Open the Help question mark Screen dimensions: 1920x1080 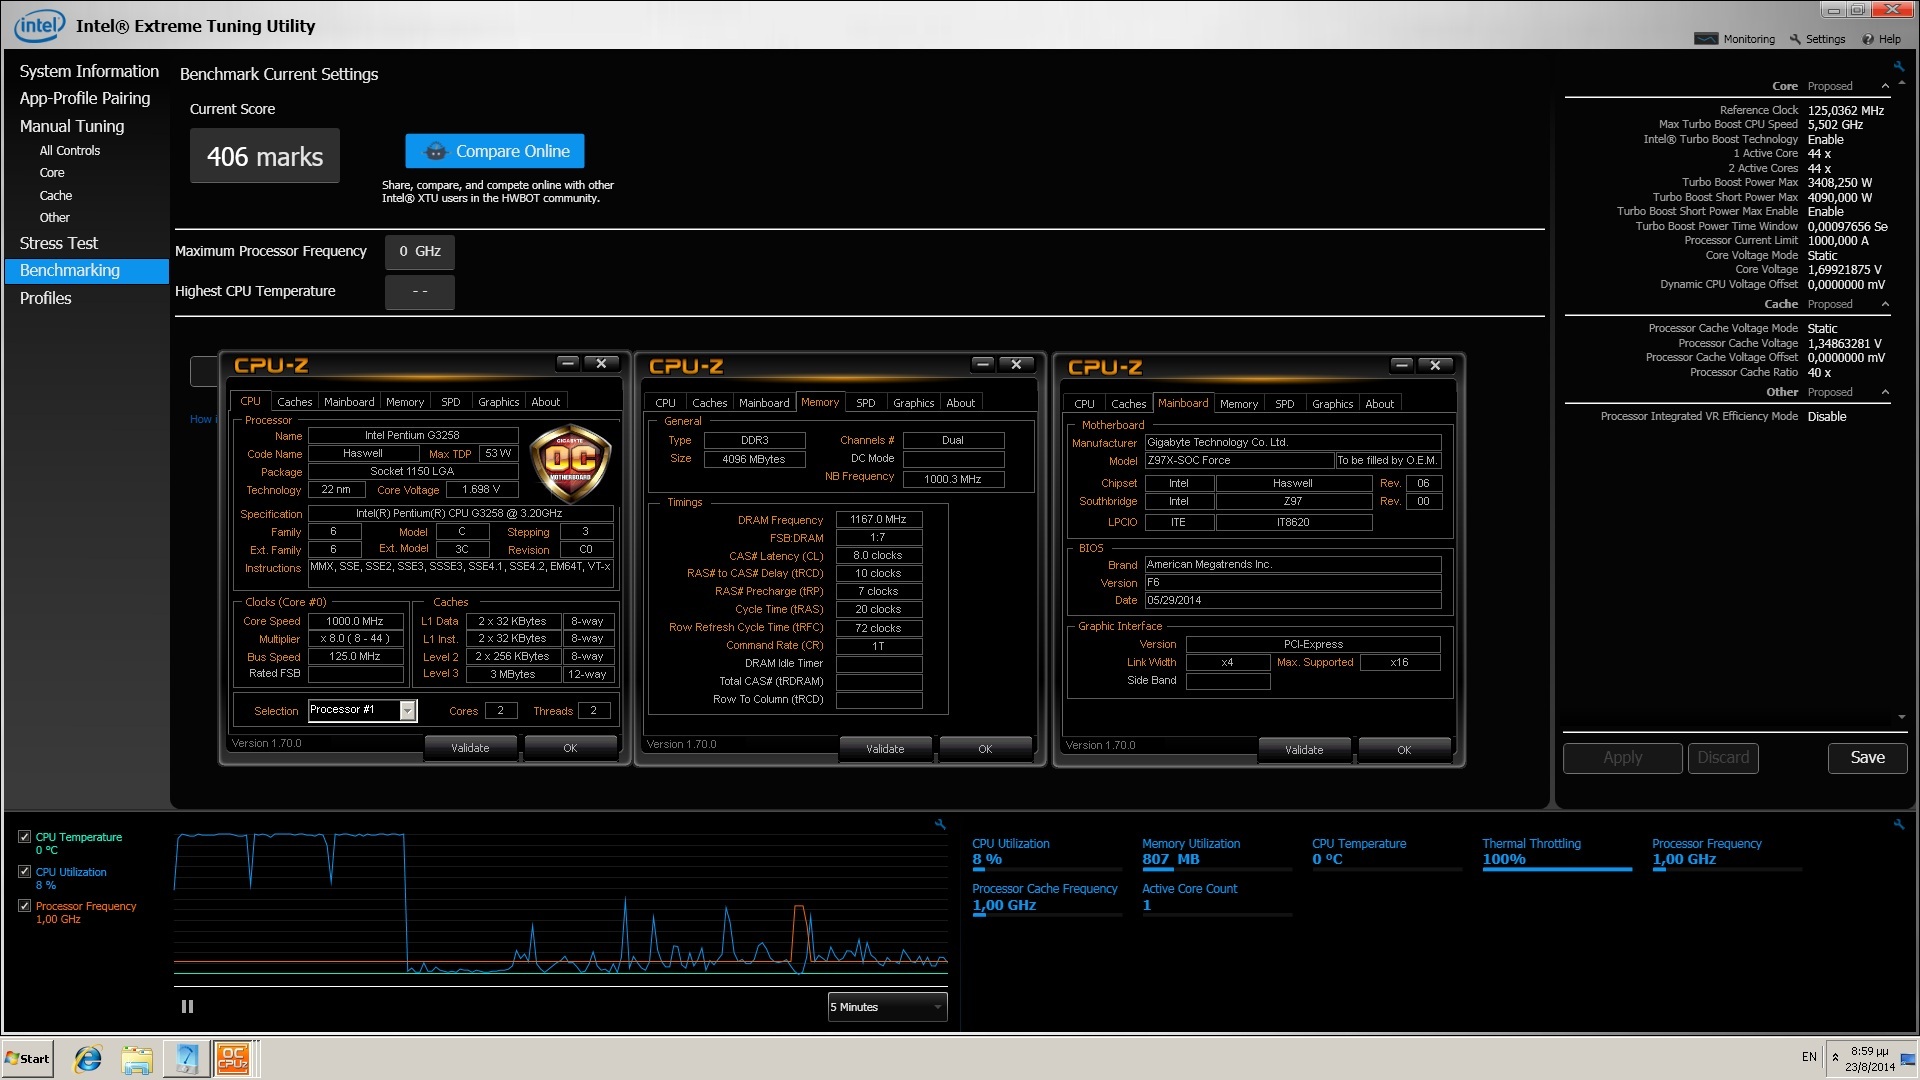[1868, 39]
